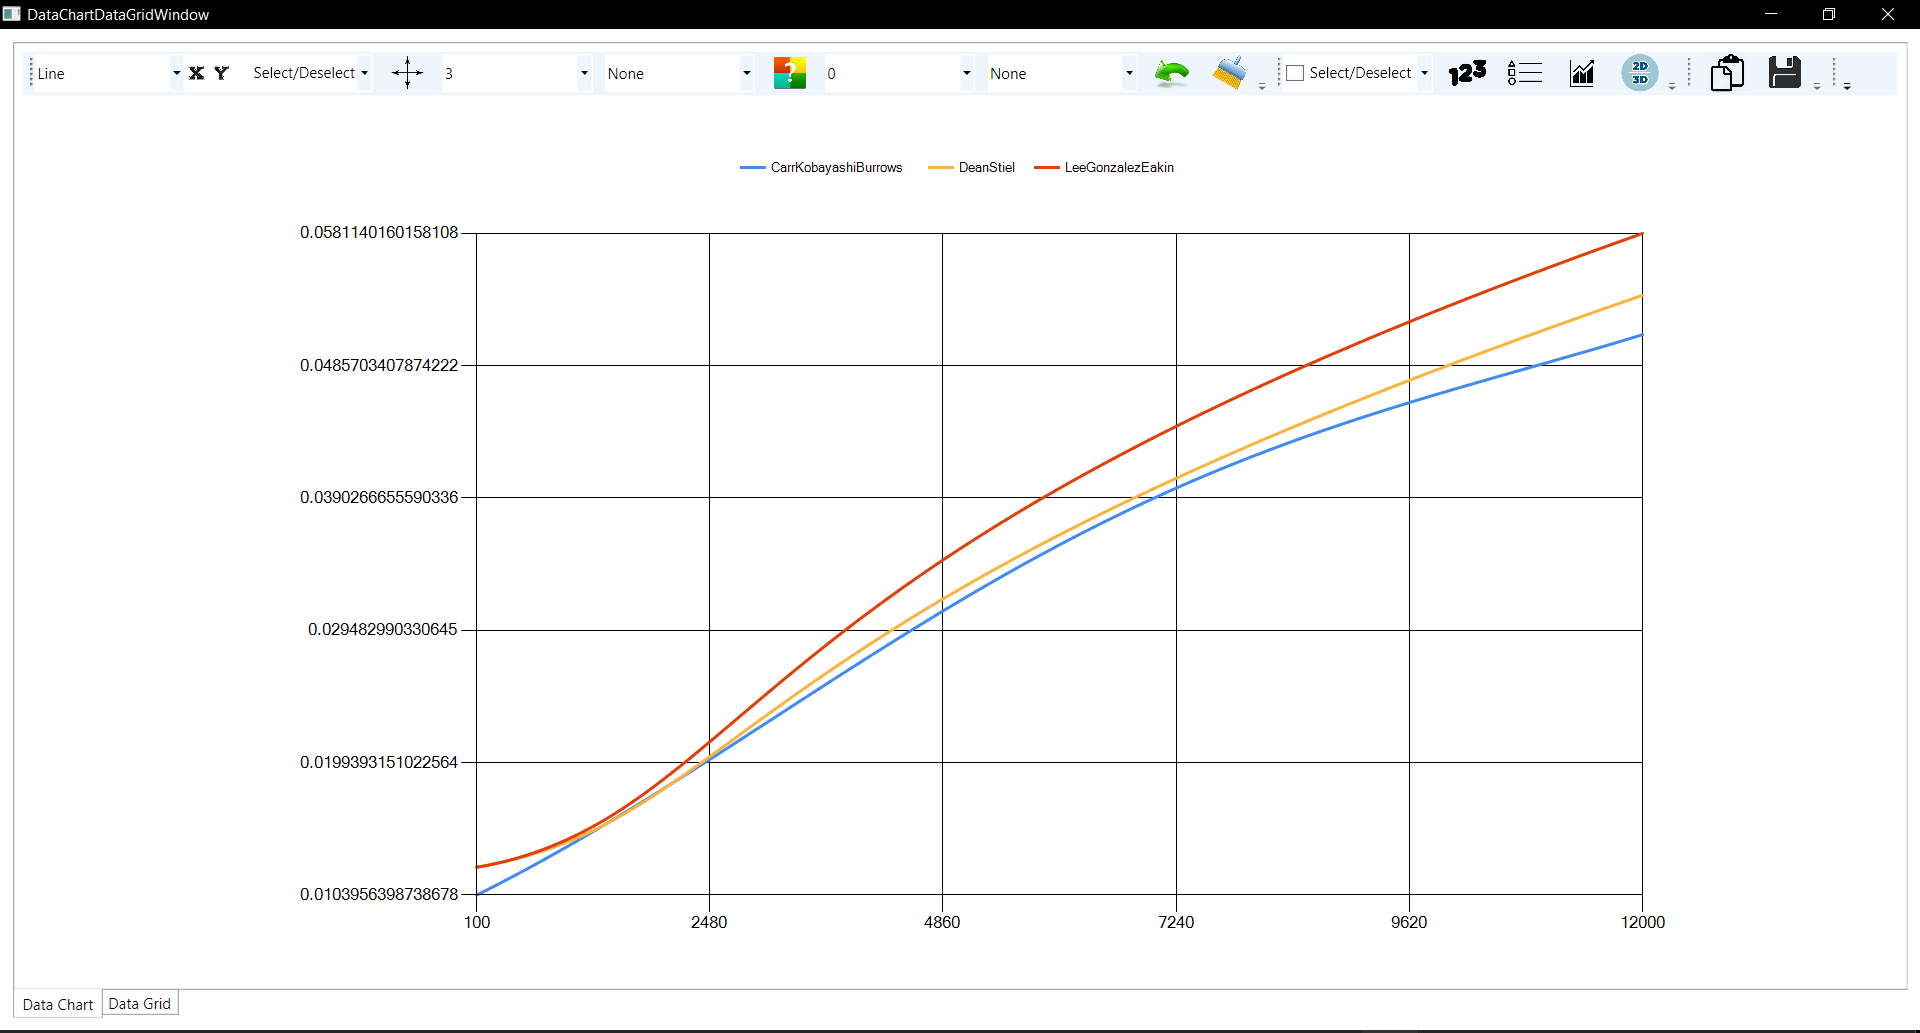Switch to the Data Grid tab
The image size is (1920, 1033).
tap(140, 1003)
